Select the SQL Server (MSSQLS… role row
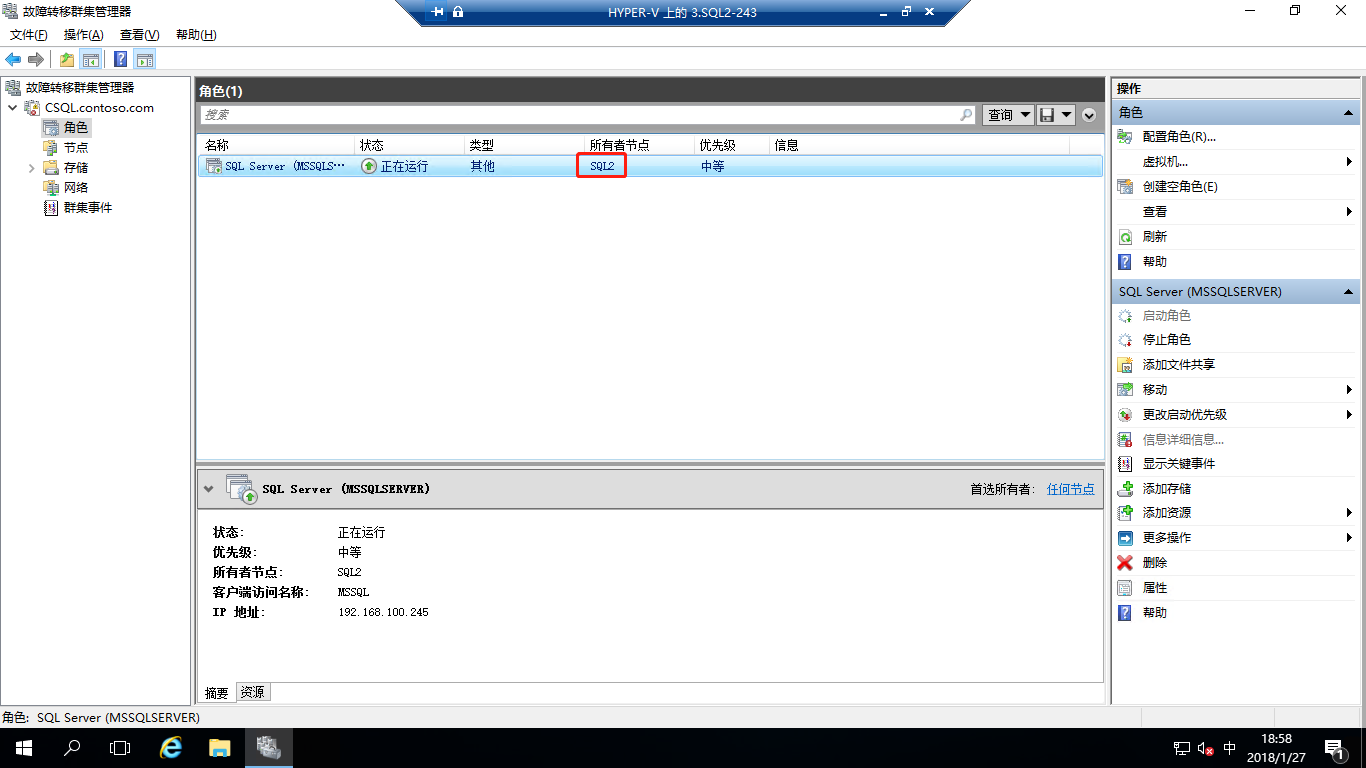 [x=650, y=166]
